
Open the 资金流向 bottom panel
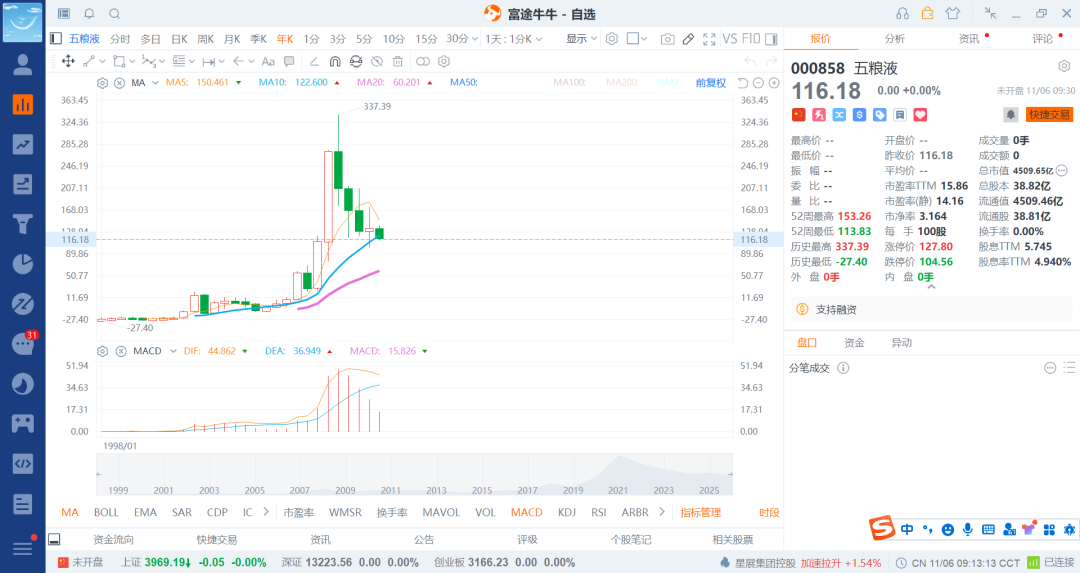113,539
